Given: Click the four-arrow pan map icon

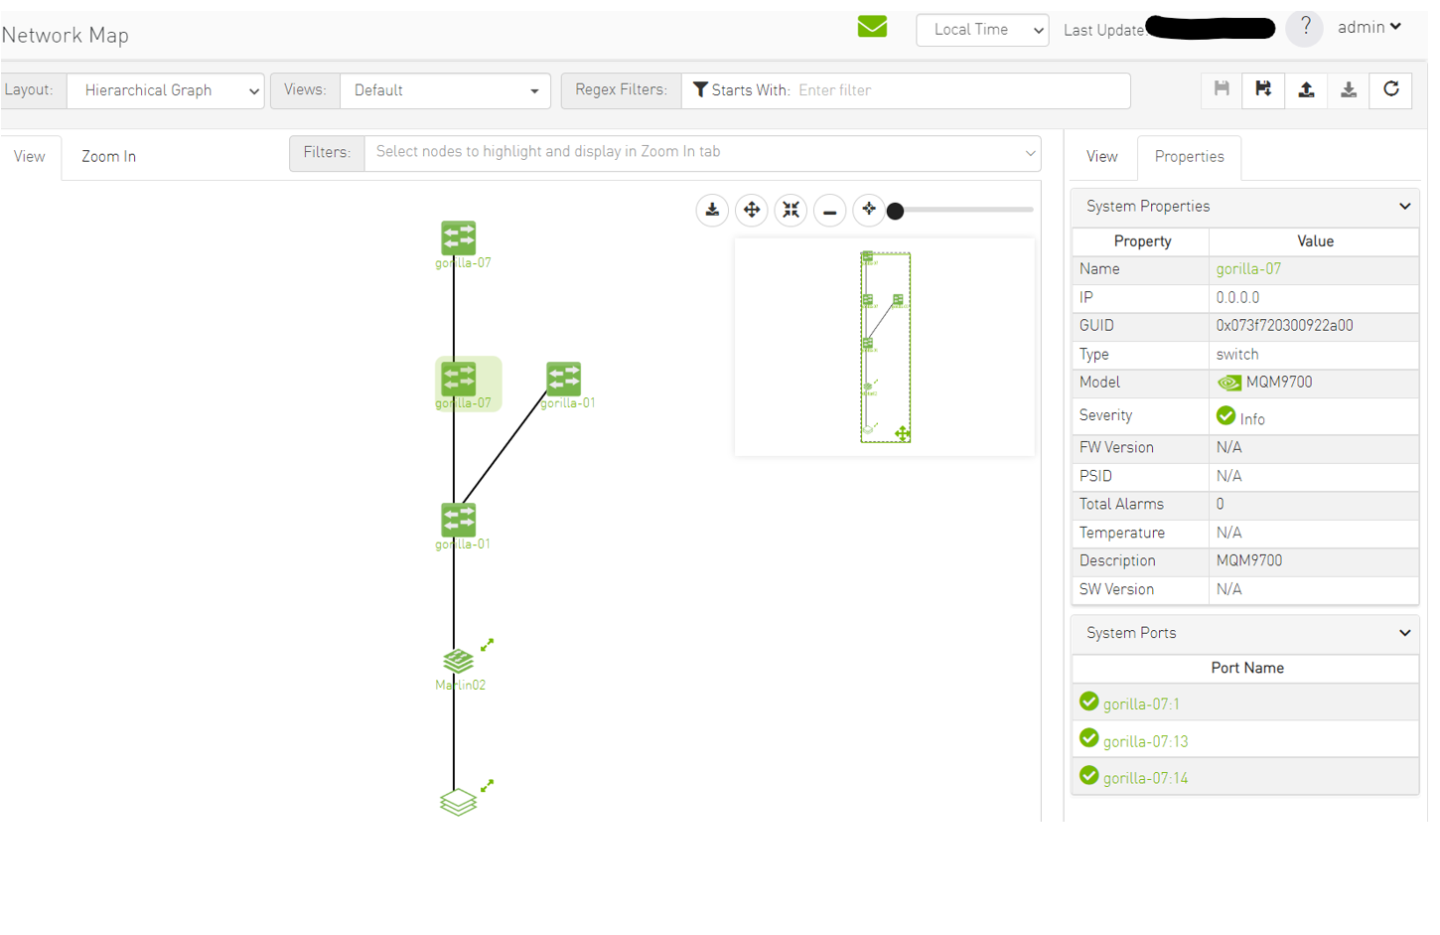Looking at the screenshot, I should (x=751, y=210).
